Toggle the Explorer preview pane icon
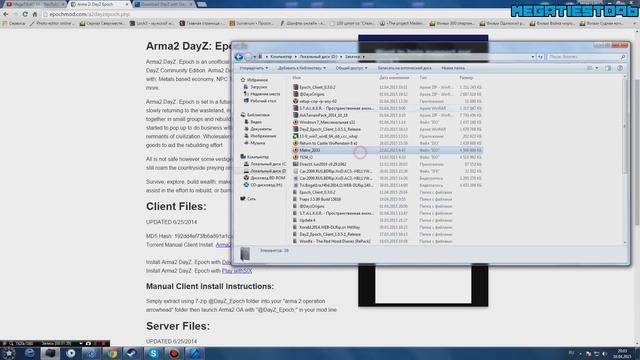The image size is (640, 360). [x=608, y=68]
